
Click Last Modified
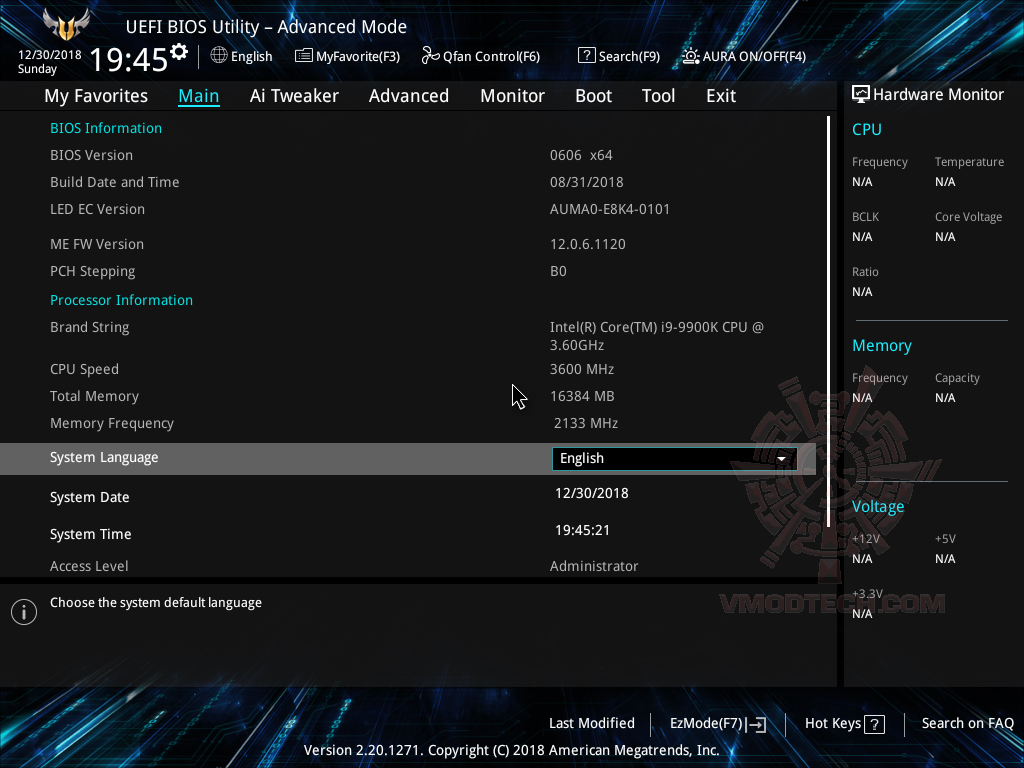(591, 723)
